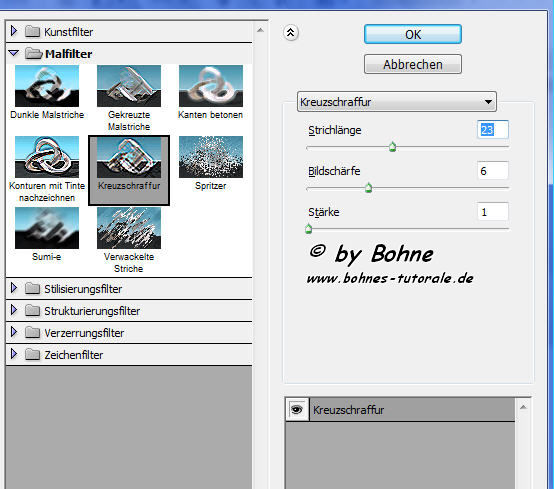The width and height of the screenshot is (554, 489).
Task: Choose the Gekreuzte Malstriche filter thumbnail
Action: pyautogui.click(x=129, y=86)
